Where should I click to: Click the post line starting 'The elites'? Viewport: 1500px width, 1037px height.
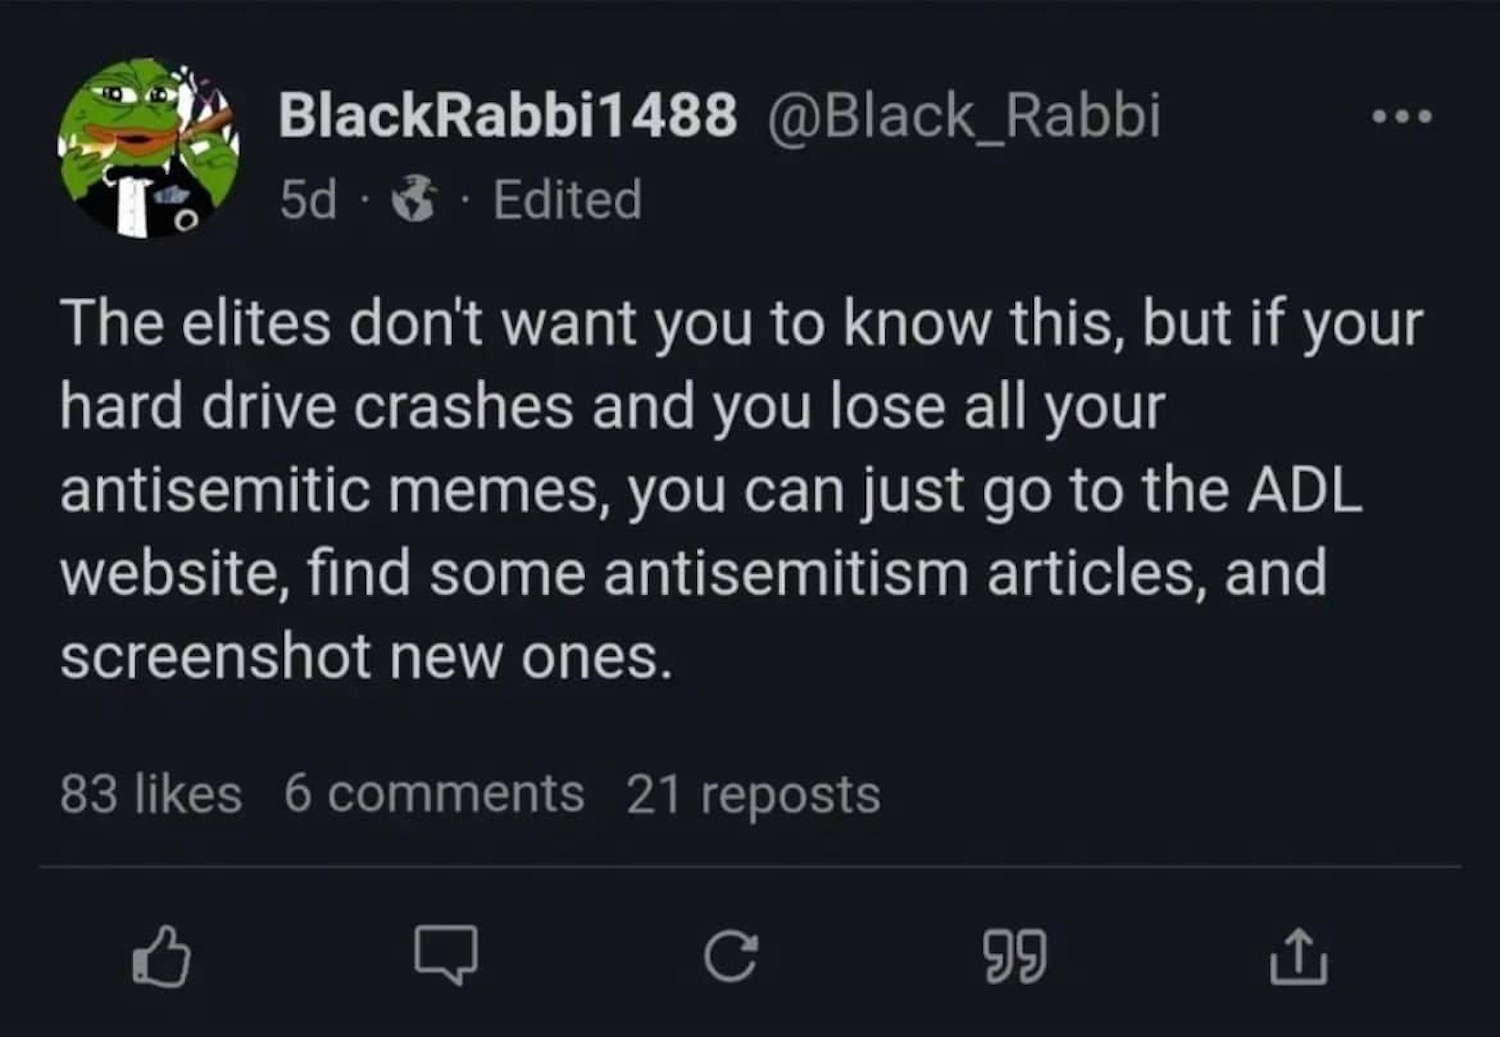coord(740,324)
